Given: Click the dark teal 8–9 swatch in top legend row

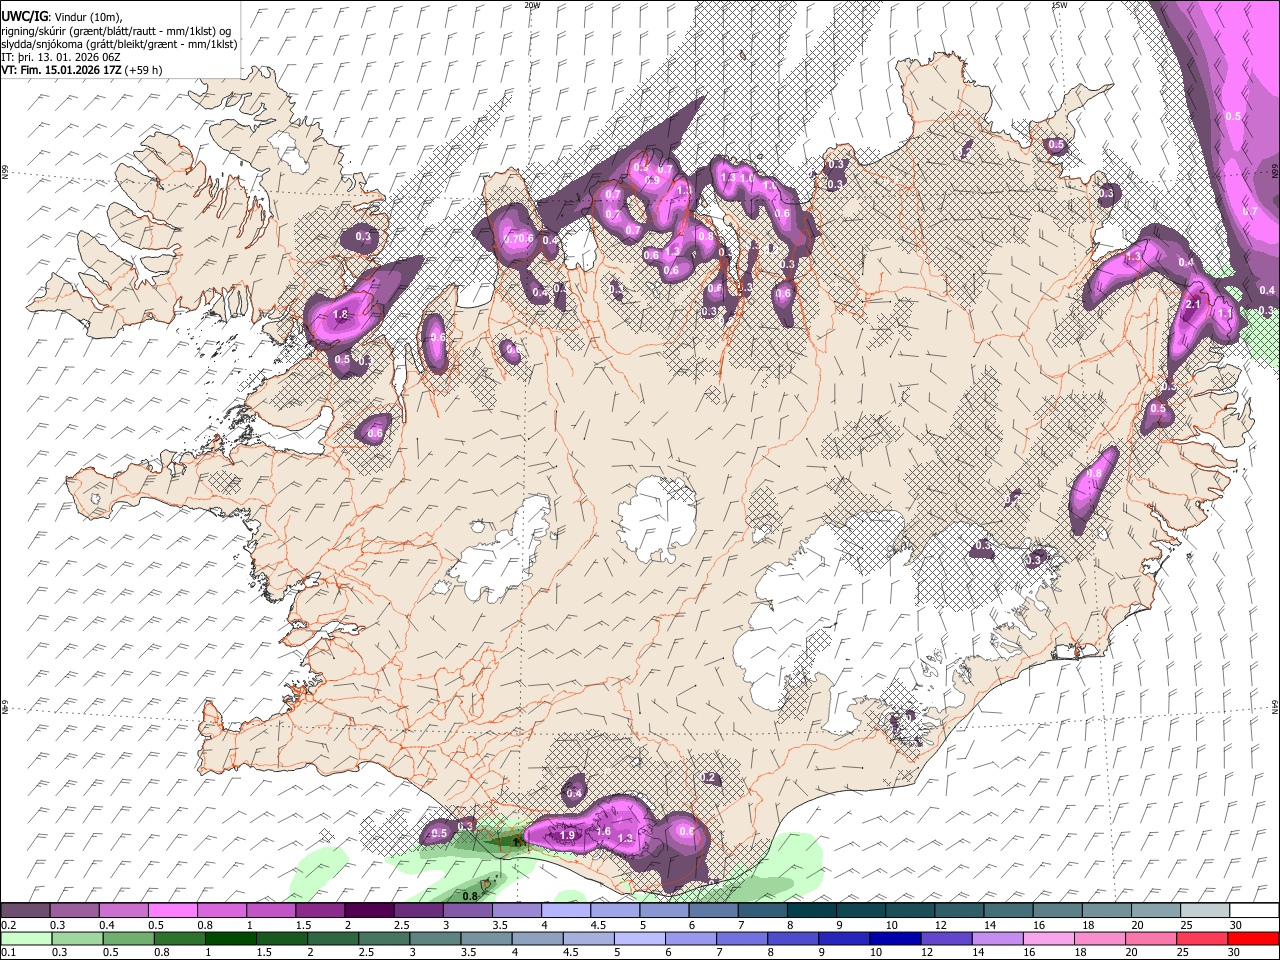Looking at the screenshot, I should (x=812, y=910).
